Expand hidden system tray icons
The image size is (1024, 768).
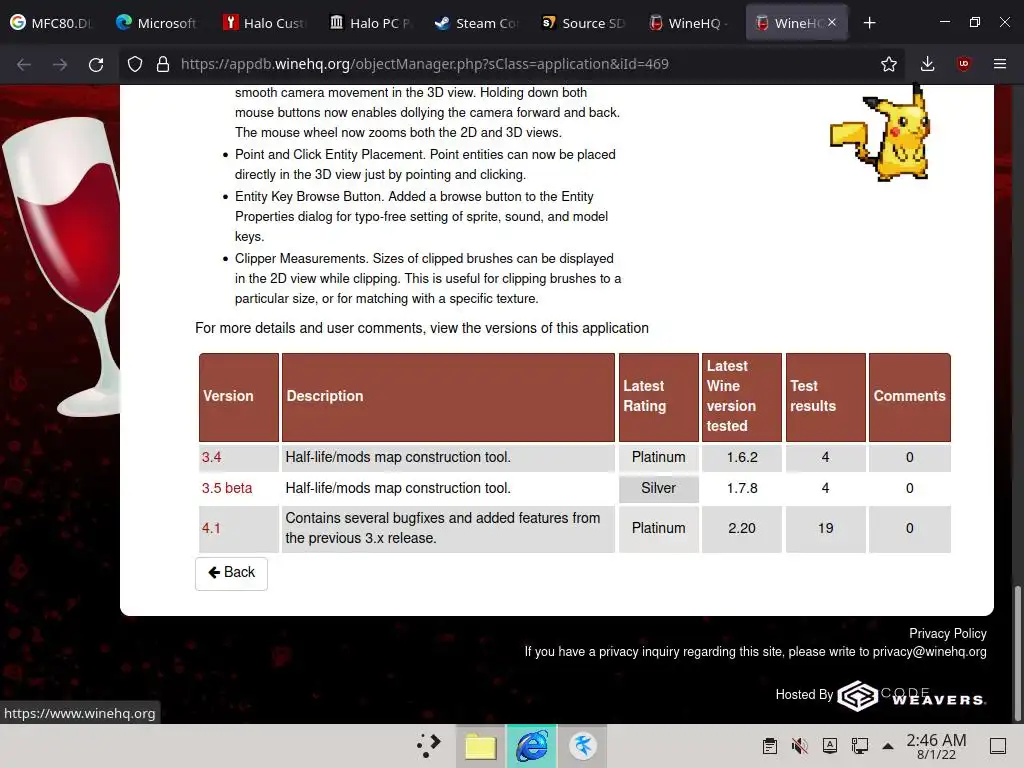pyautogui.click(x=888, y=746)
